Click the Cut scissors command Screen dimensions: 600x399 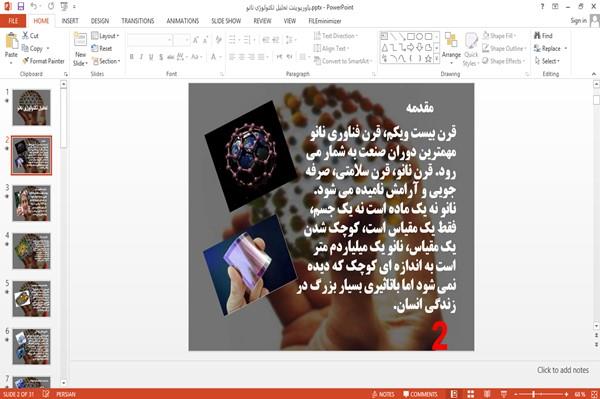point(30,36)
